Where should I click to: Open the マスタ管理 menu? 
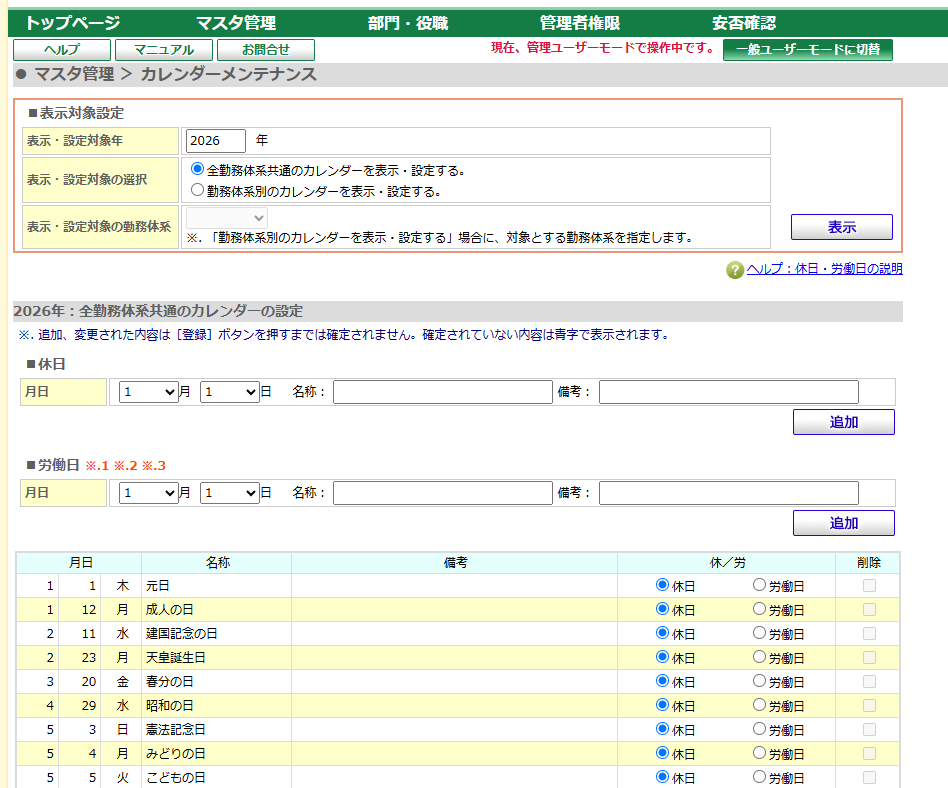(236, 23)
